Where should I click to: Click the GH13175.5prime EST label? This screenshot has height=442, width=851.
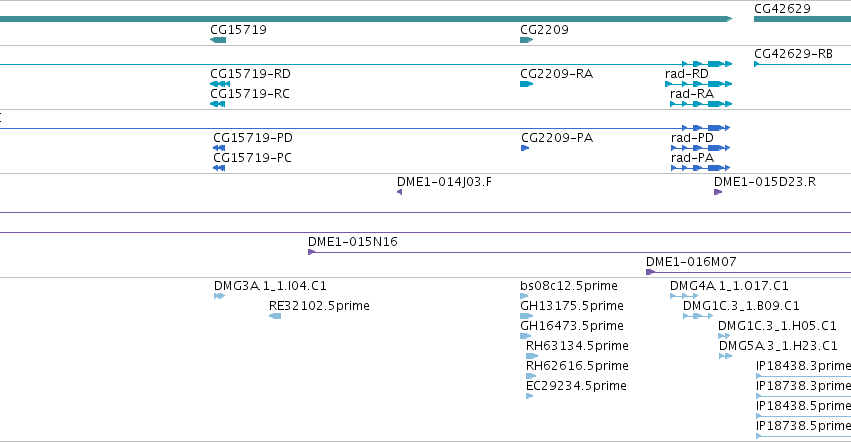coord(571,306)
